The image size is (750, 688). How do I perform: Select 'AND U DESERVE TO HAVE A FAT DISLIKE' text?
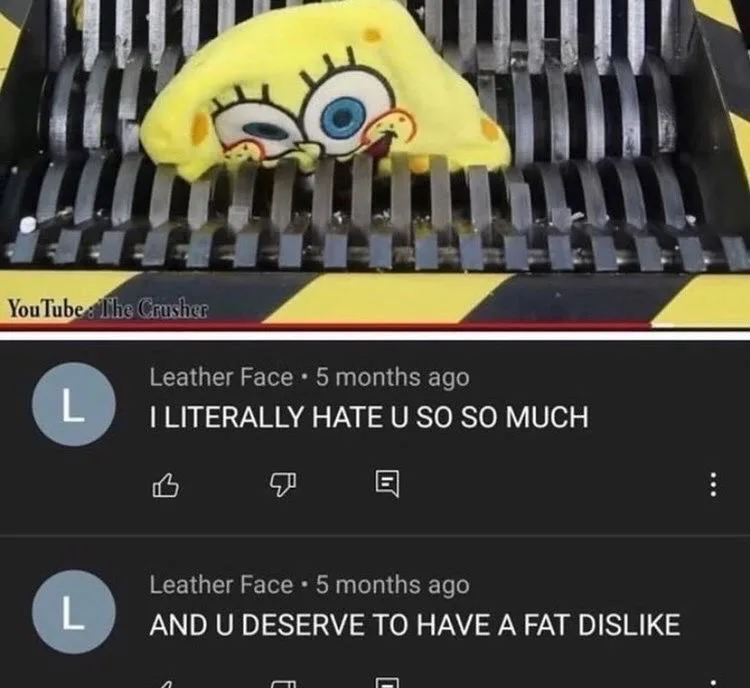(414, 624)
